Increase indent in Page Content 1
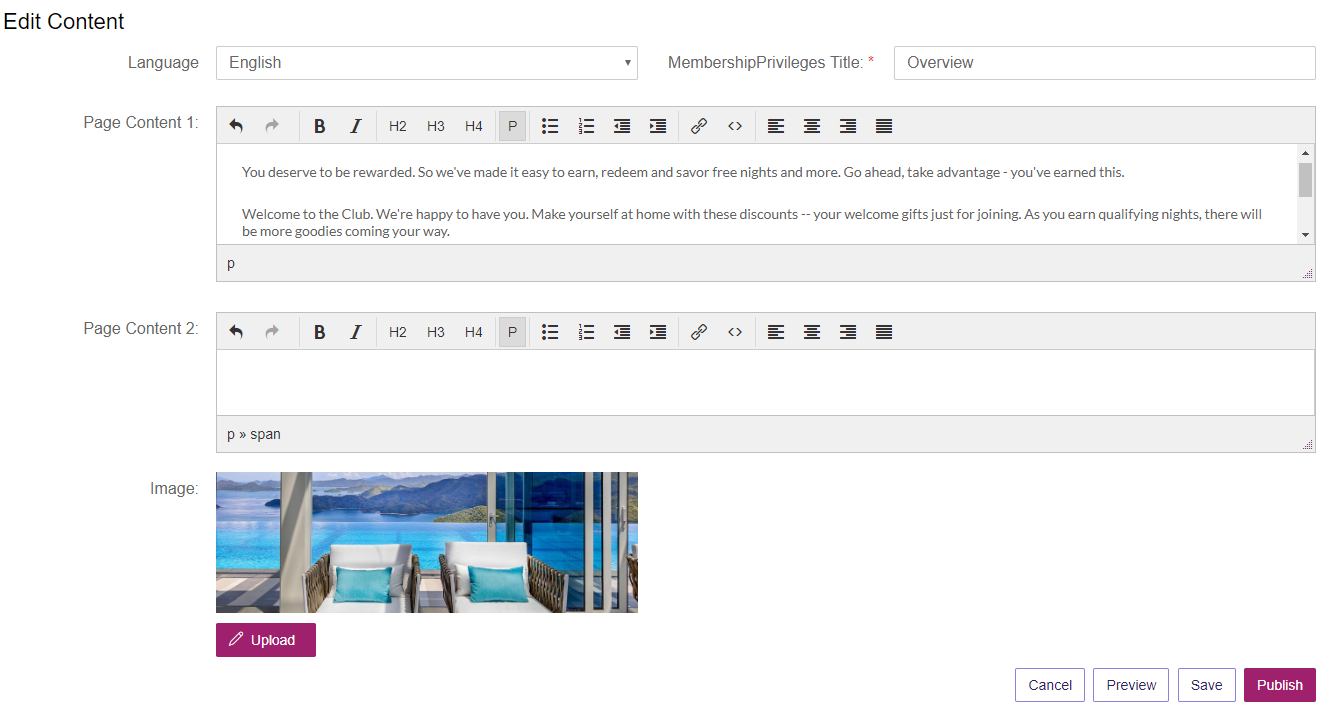The height and width of the screenshot is (714, 1322). click(x=658, y=126)
